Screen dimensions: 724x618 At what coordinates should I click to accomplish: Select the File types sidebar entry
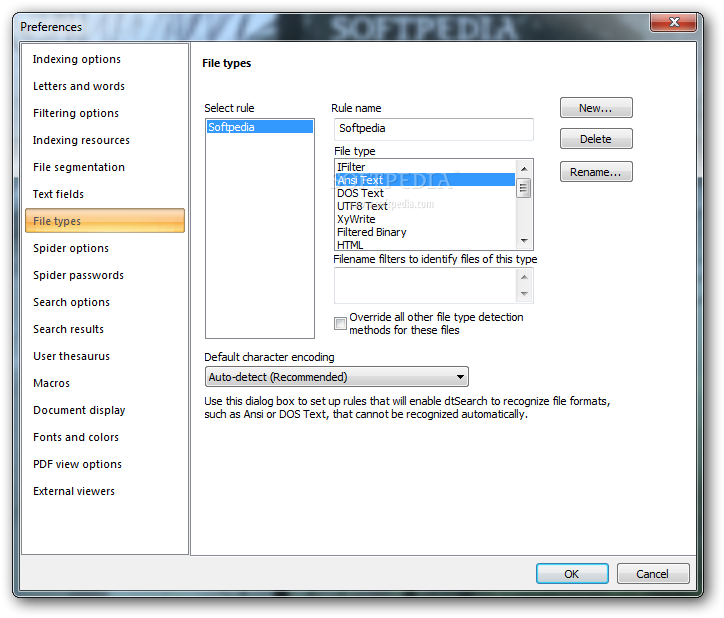pyautogui.click(x=105, y=221)
